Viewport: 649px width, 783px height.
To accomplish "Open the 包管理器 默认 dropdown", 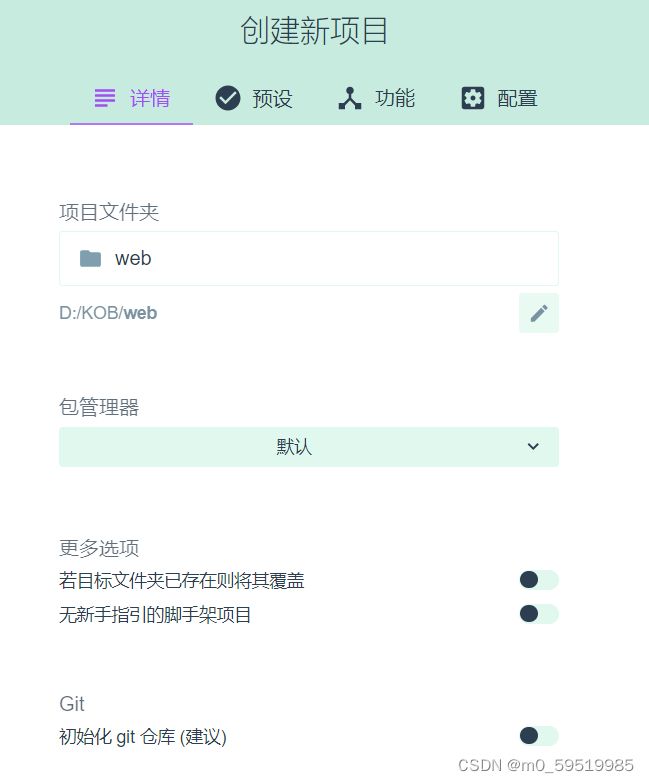I will click(309, 447).
